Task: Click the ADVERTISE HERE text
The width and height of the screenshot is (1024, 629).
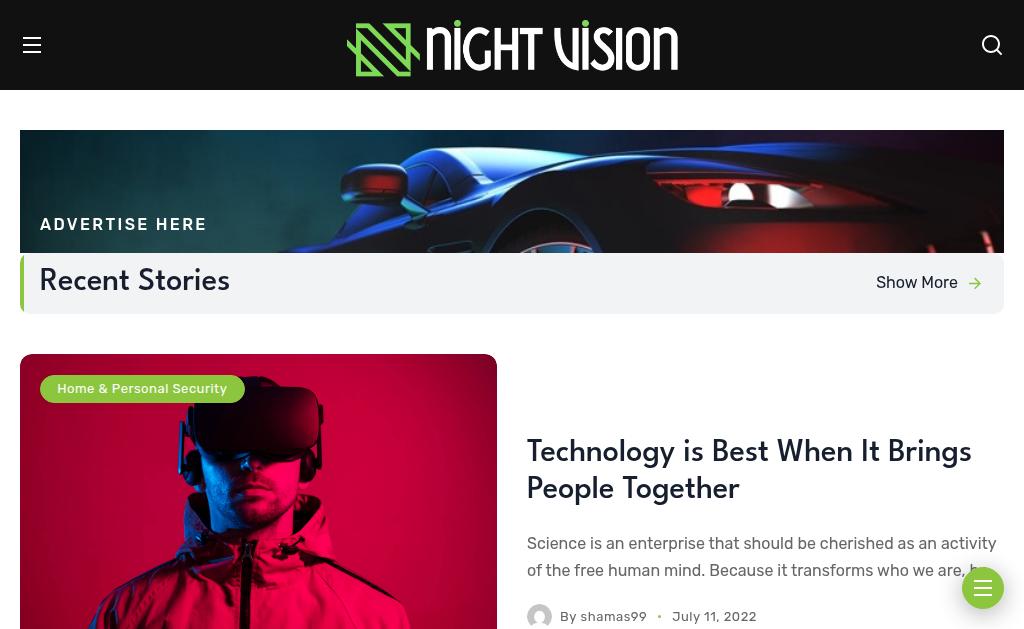Action: pyautogui.click(x=123, y=224)
